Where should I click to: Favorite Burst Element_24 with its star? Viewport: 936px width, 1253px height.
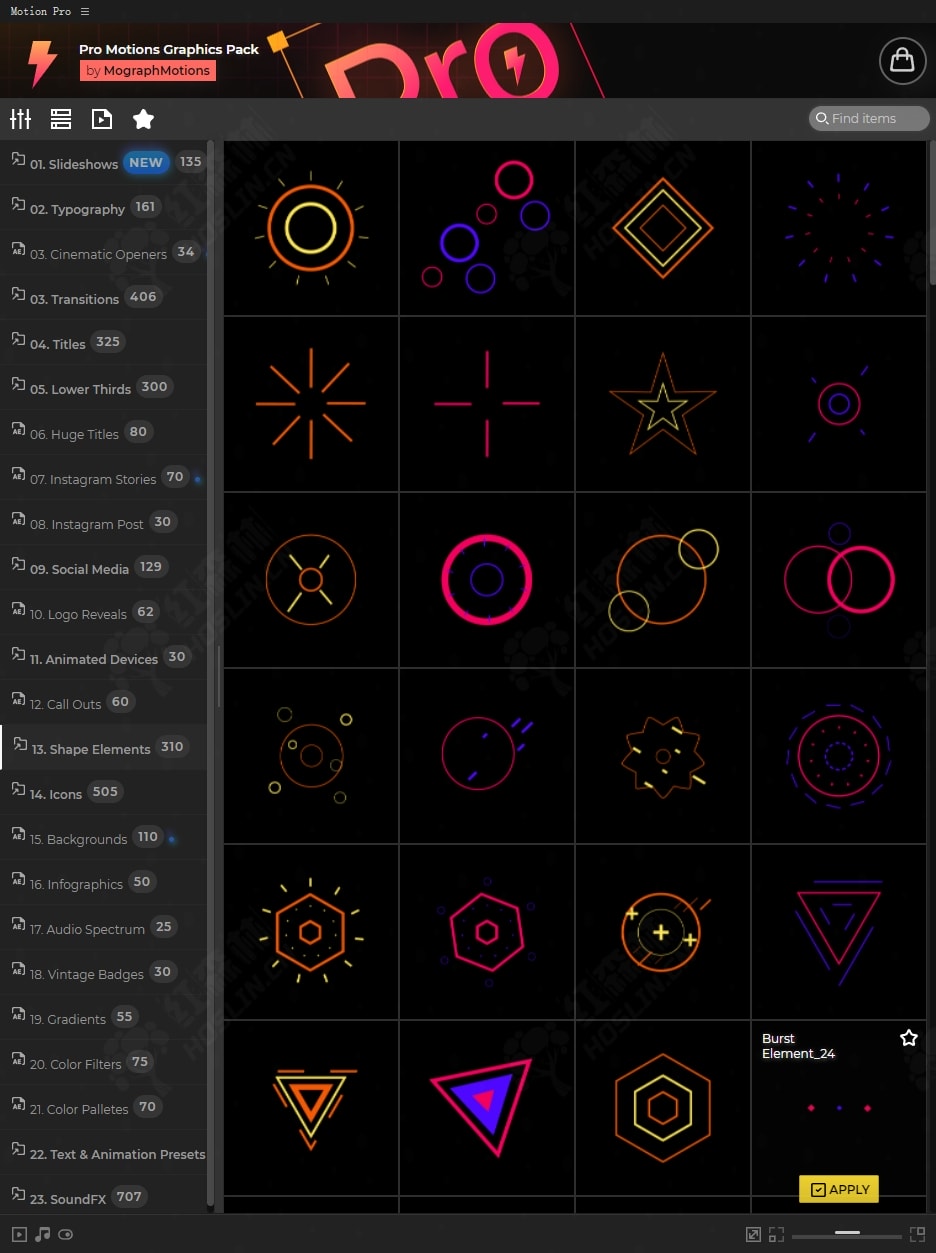click(908, 1038)
